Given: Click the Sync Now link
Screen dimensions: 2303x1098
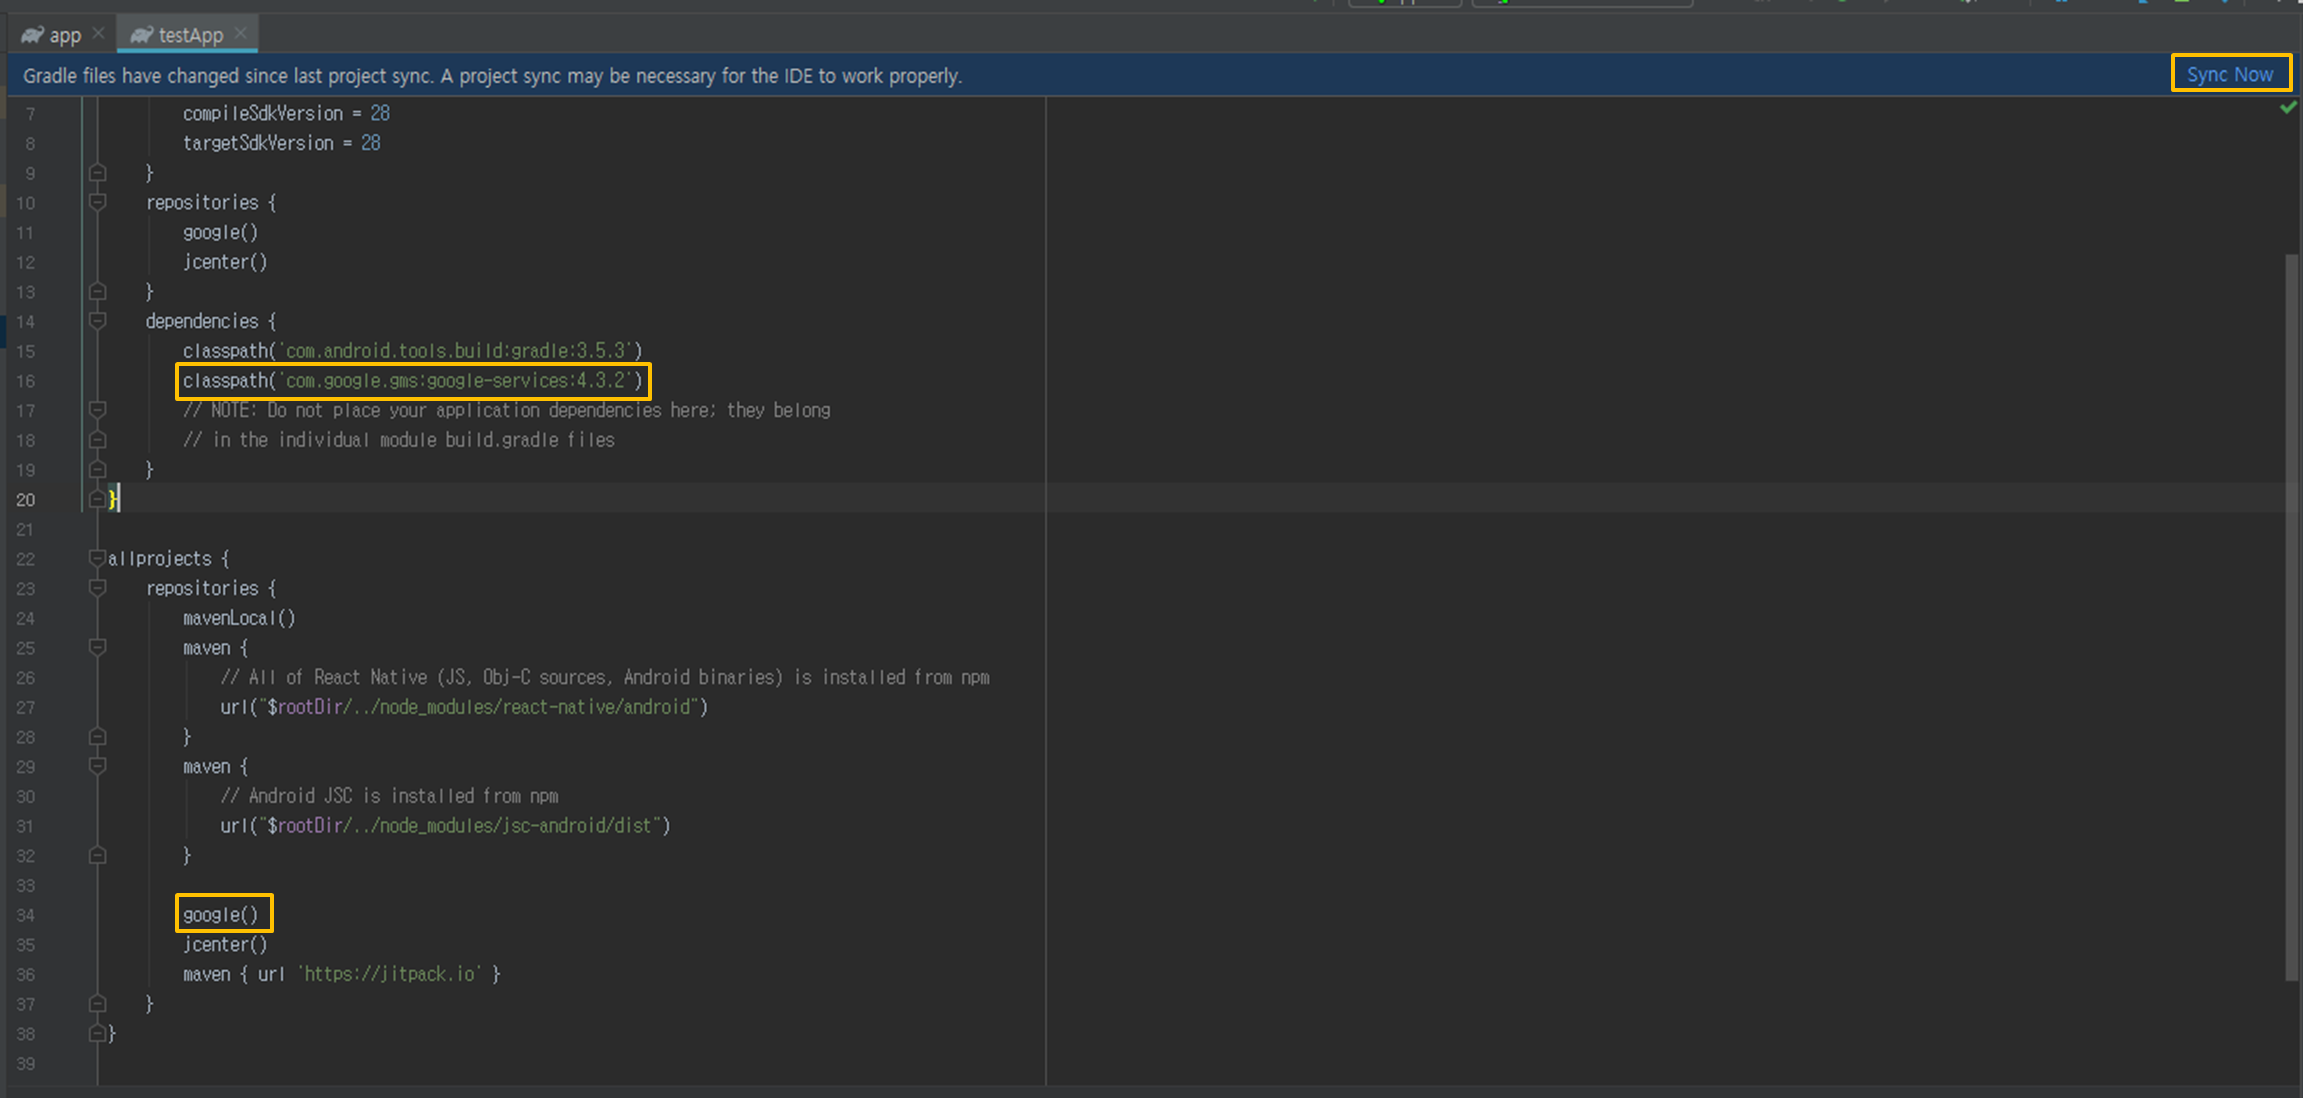Looking at the screenshot, I should [x=2229, y=75].
